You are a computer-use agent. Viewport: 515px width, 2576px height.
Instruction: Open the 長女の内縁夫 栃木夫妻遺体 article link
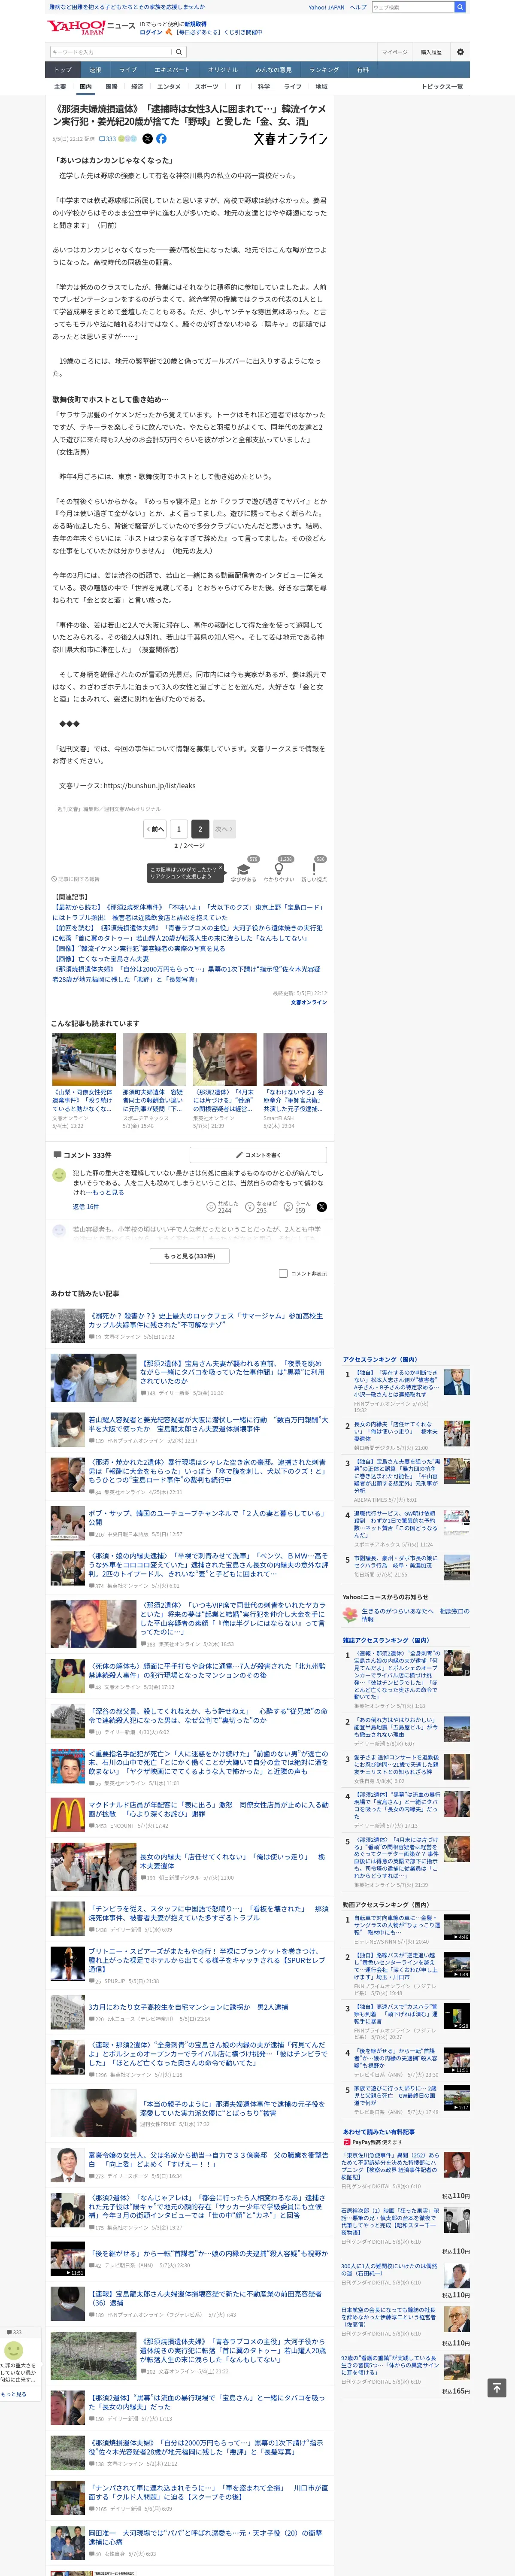(x=232, y=1861)
